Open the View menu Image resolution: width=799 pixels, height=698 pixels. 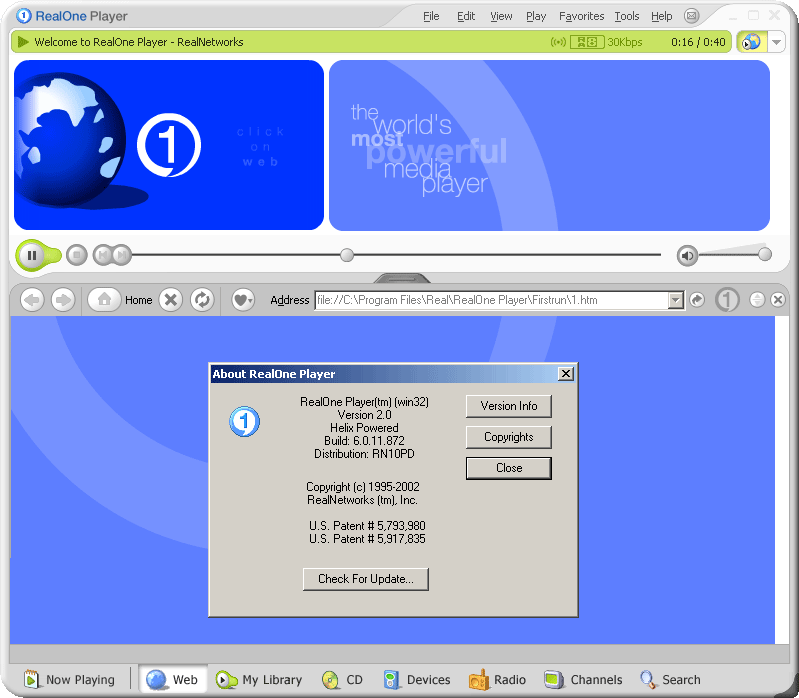(x=501, y=16)
